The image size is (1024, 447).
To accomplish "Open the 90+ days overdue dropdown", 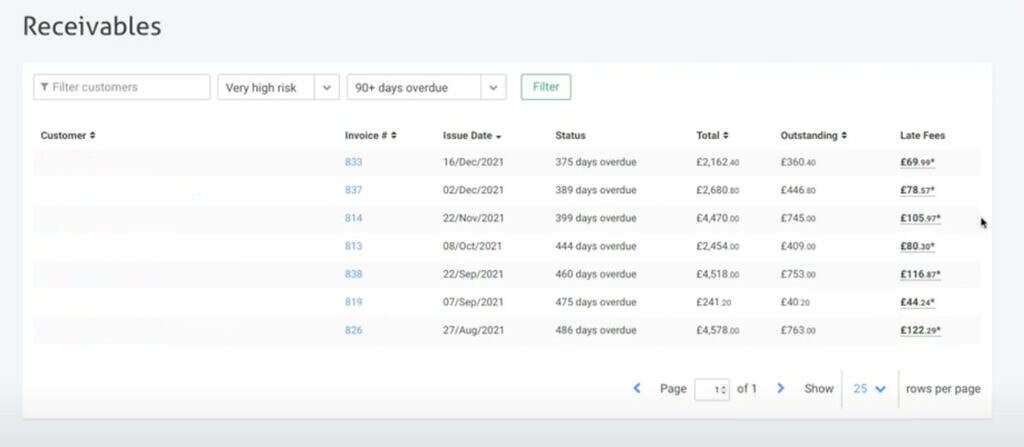I will pos(425,88).
